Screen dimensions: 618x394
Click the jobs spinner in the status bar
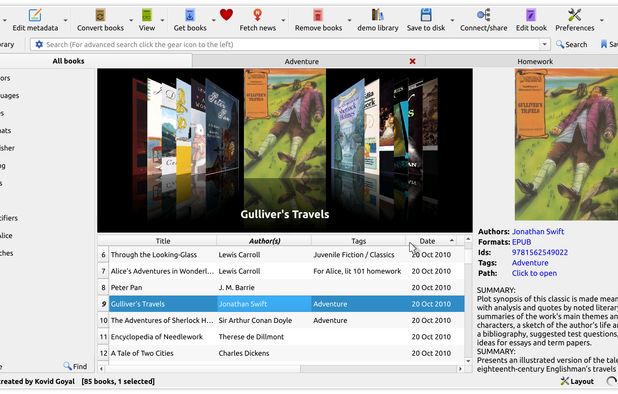click(x=612, y=381)
